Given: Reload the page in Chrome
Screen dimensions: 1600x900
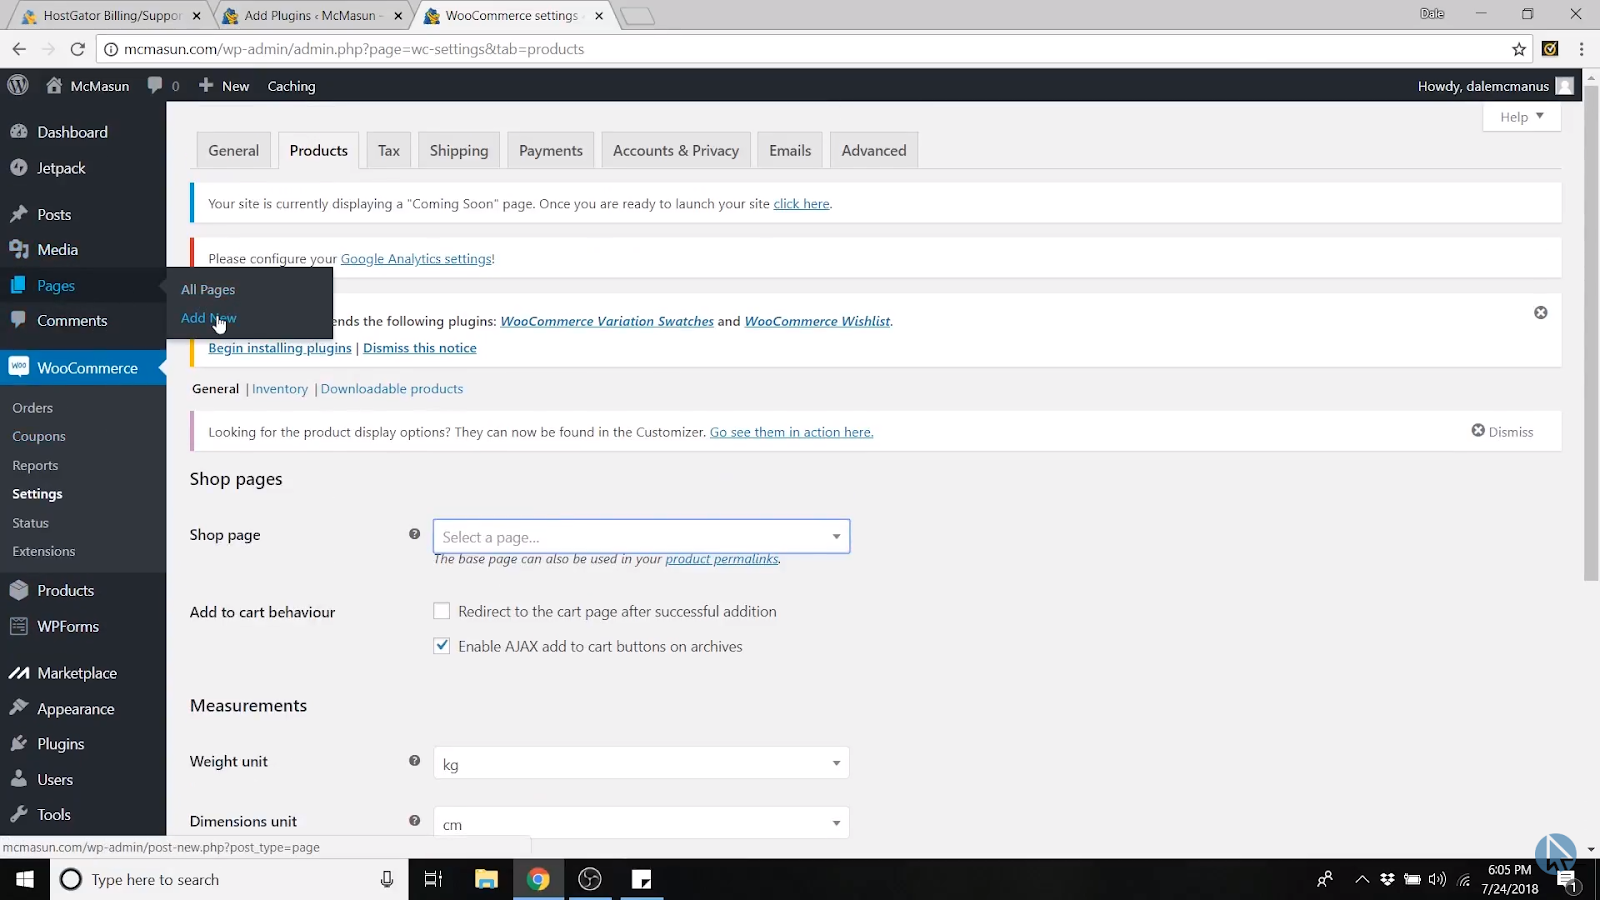Looking at the screenshot, I should (77, 49).
